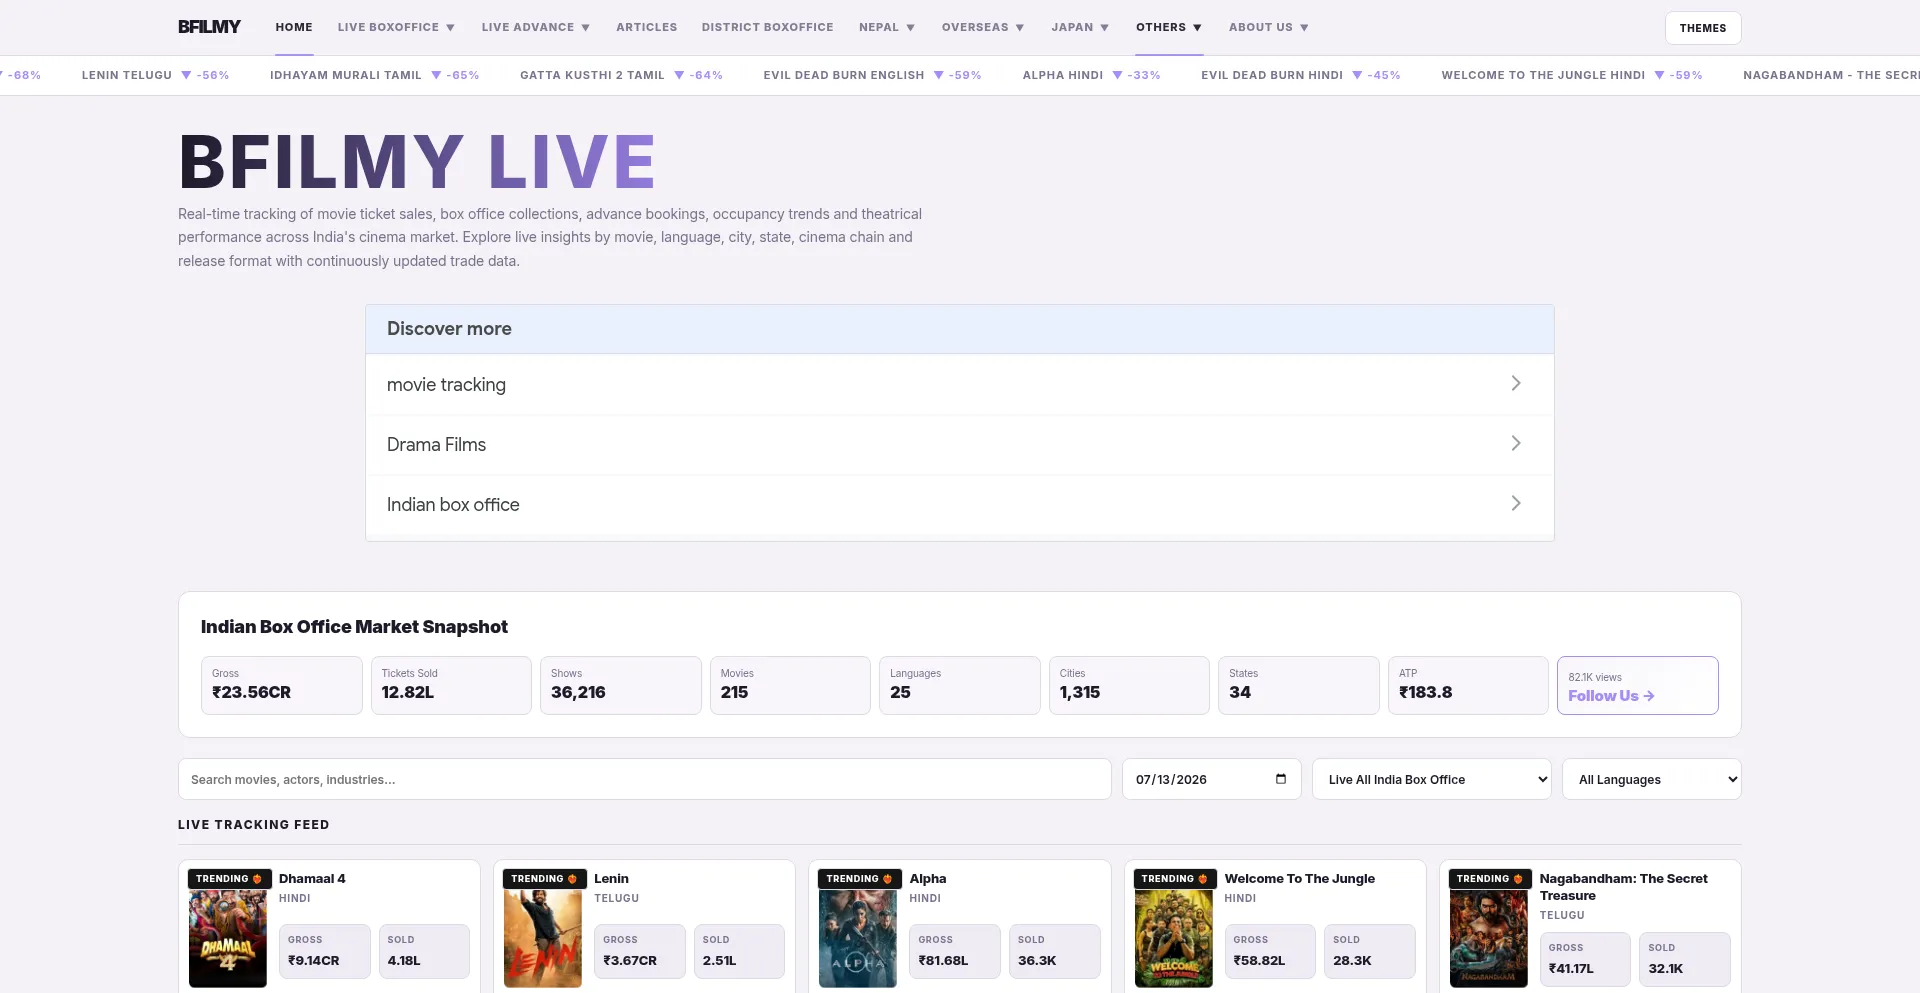Expand the Indian box office chevron arrow
Image resolution: width=1920 pixels, height=993 pixels.
1516,503
